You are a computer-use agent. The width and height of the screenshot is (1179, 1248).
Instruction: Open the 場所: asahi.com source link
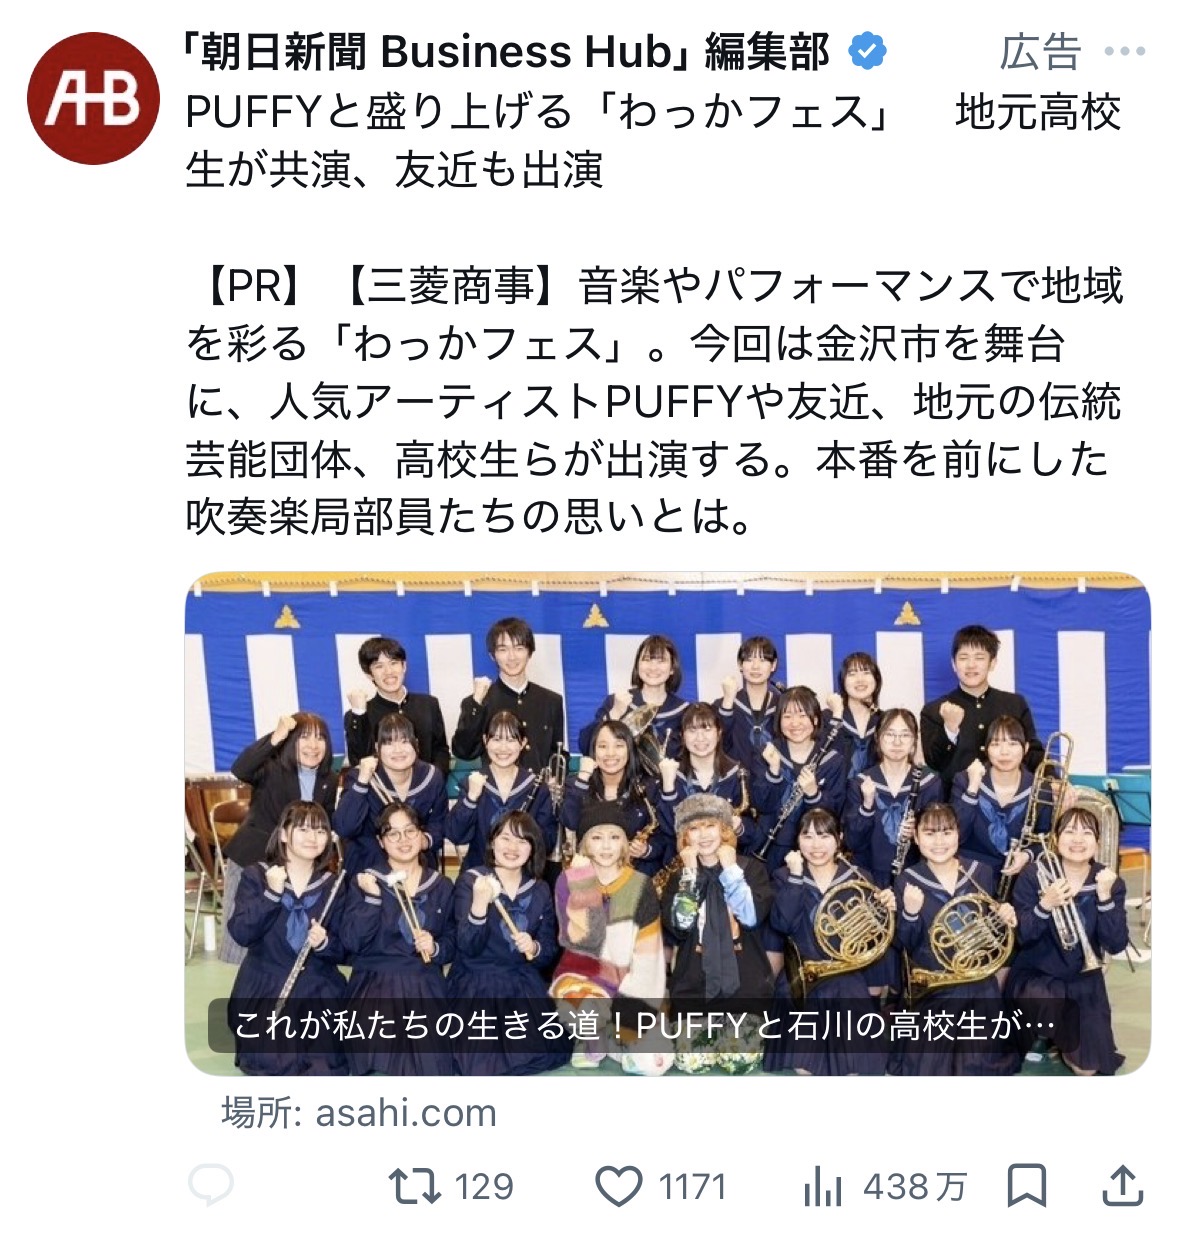pos(359,1112)
